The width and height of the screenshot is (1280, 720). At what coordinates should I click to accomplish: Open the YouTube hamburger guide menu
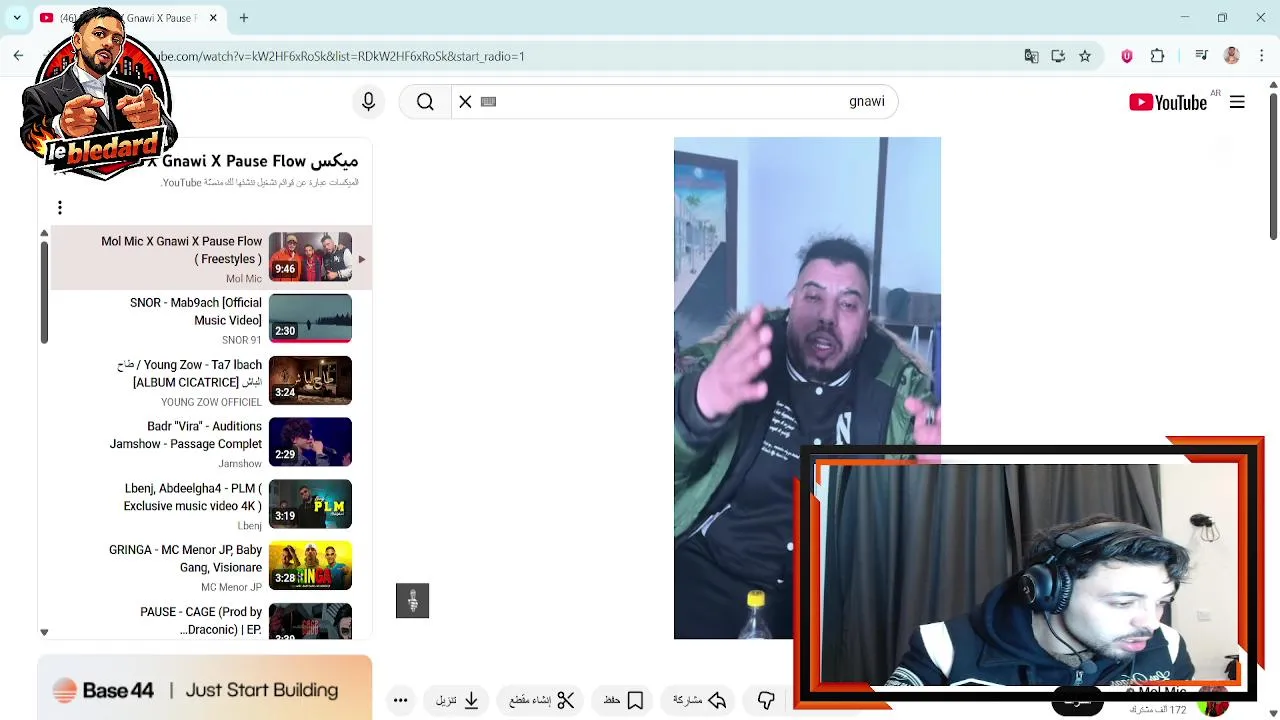pos(1237,101)
